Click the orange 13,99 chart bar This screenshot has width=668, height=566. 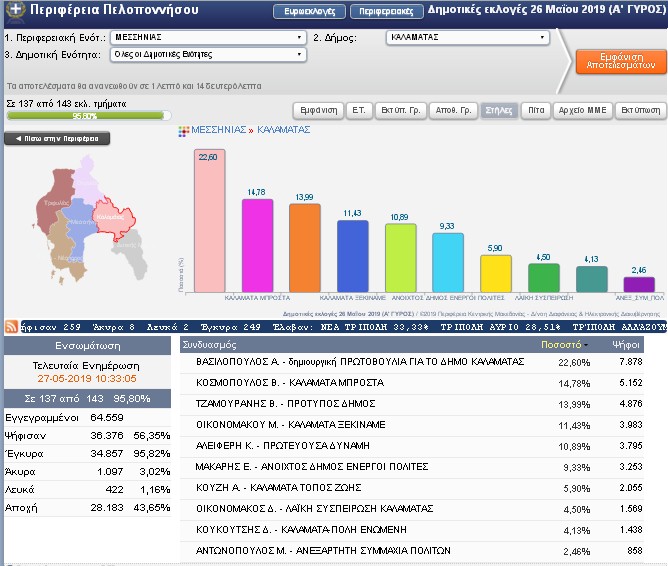point(305,248)
